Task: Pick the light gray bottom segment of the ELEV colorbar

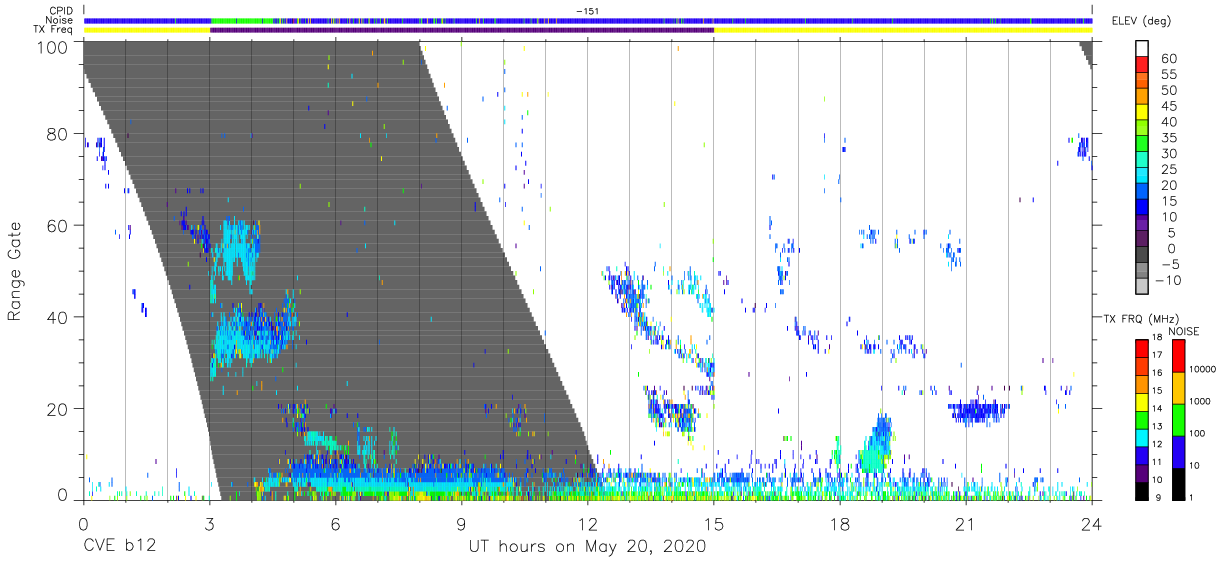Action: click(x=1142, y=285)
